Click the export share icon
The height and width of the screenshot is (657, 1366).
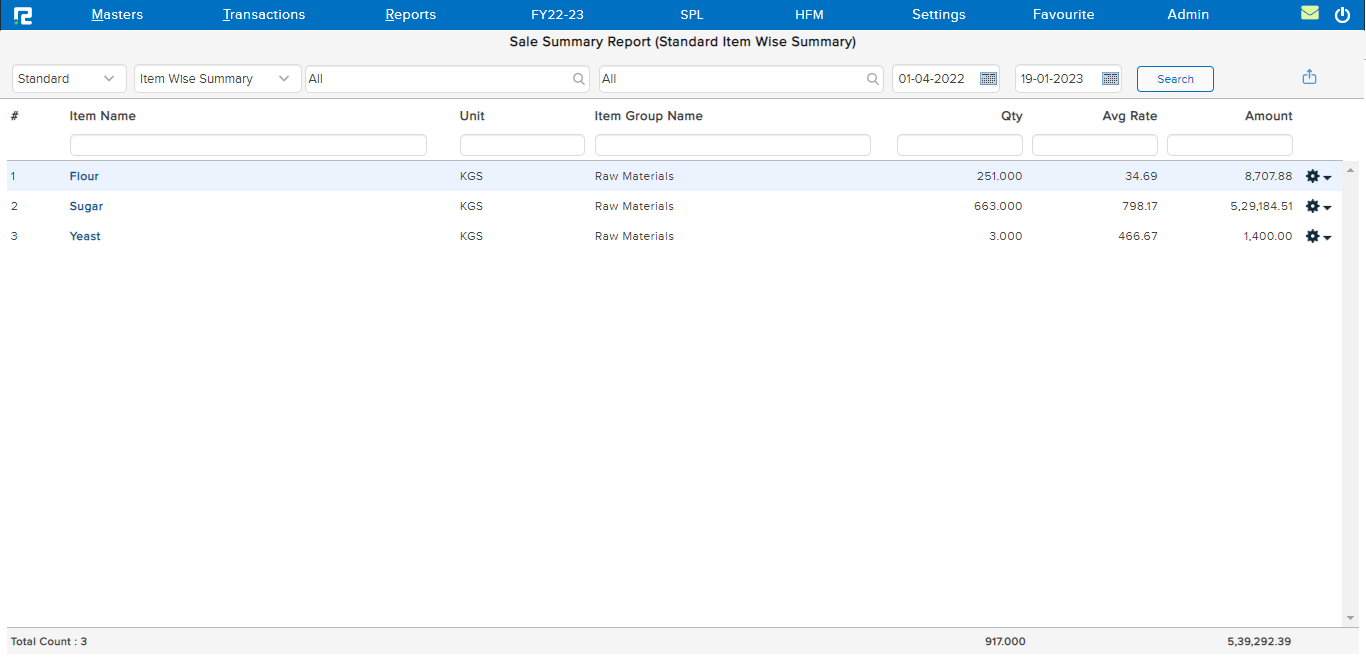click(x=1309, y=78)
